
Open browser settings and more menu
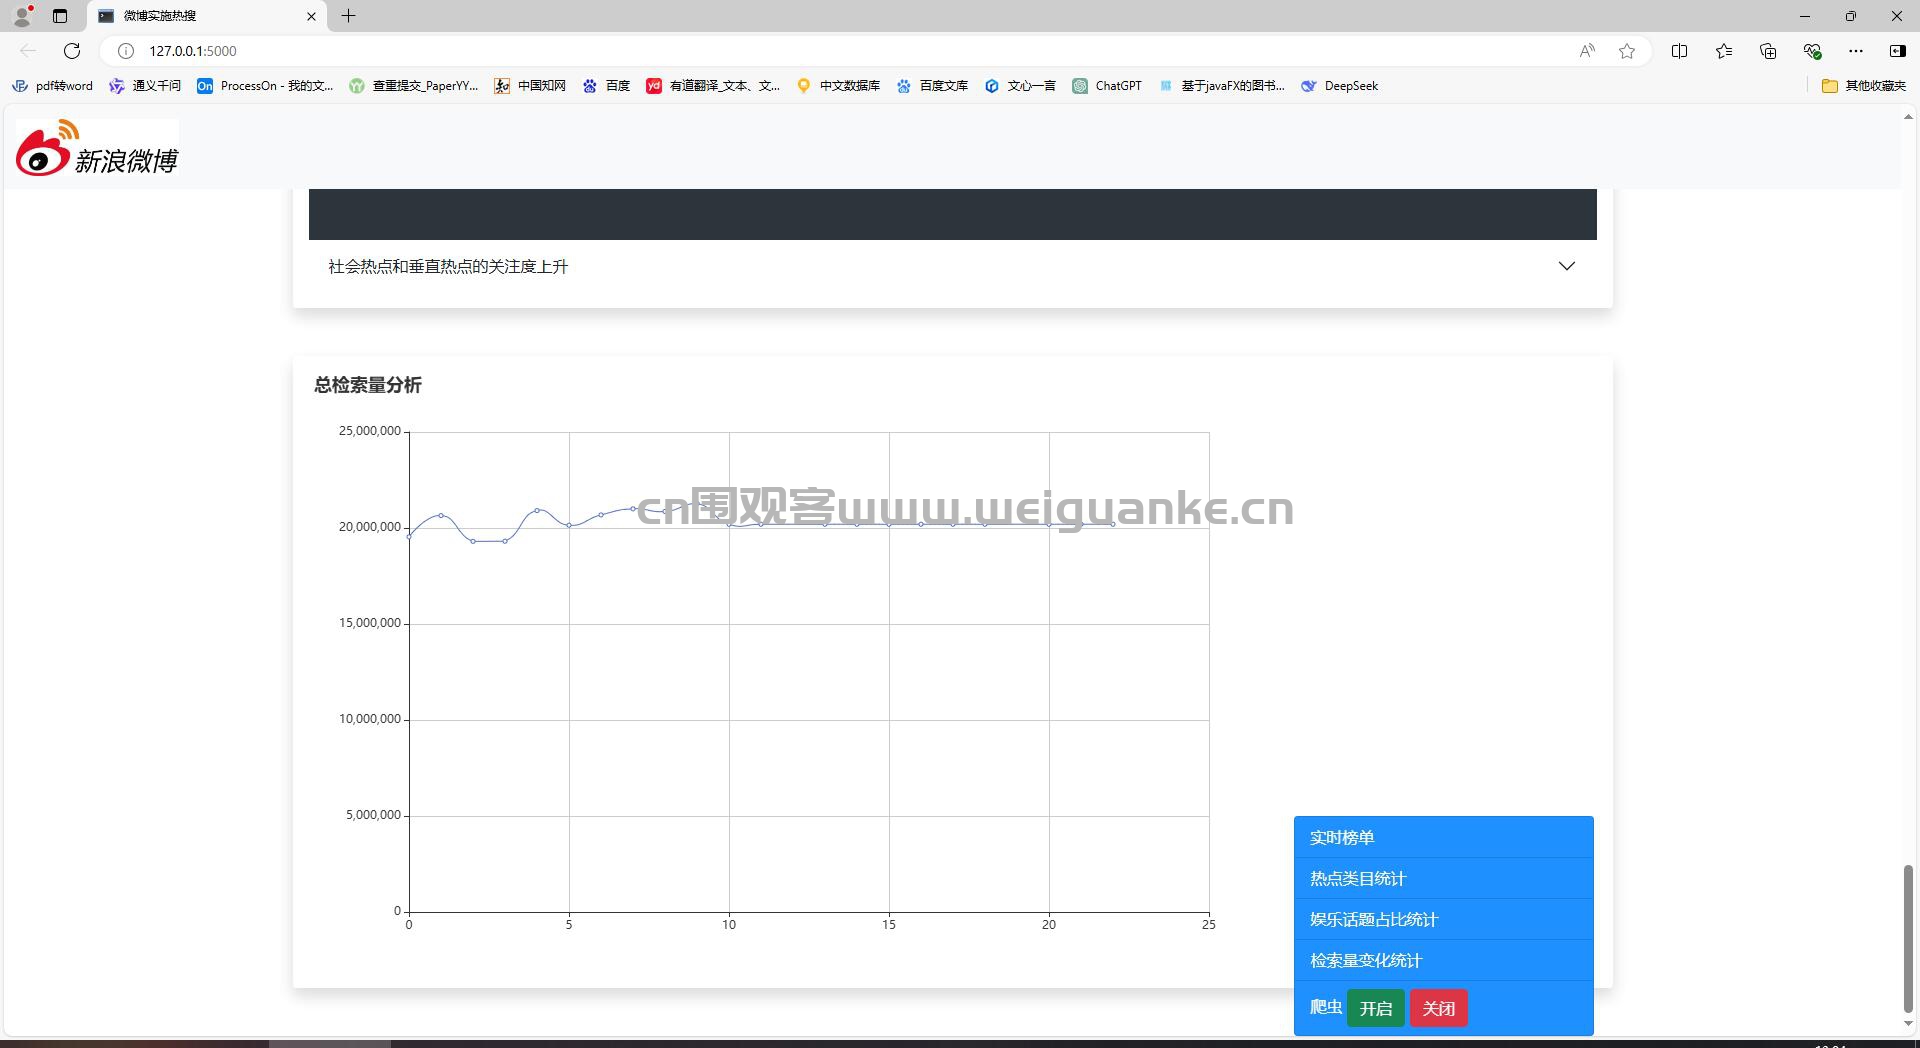[1856, 51]
